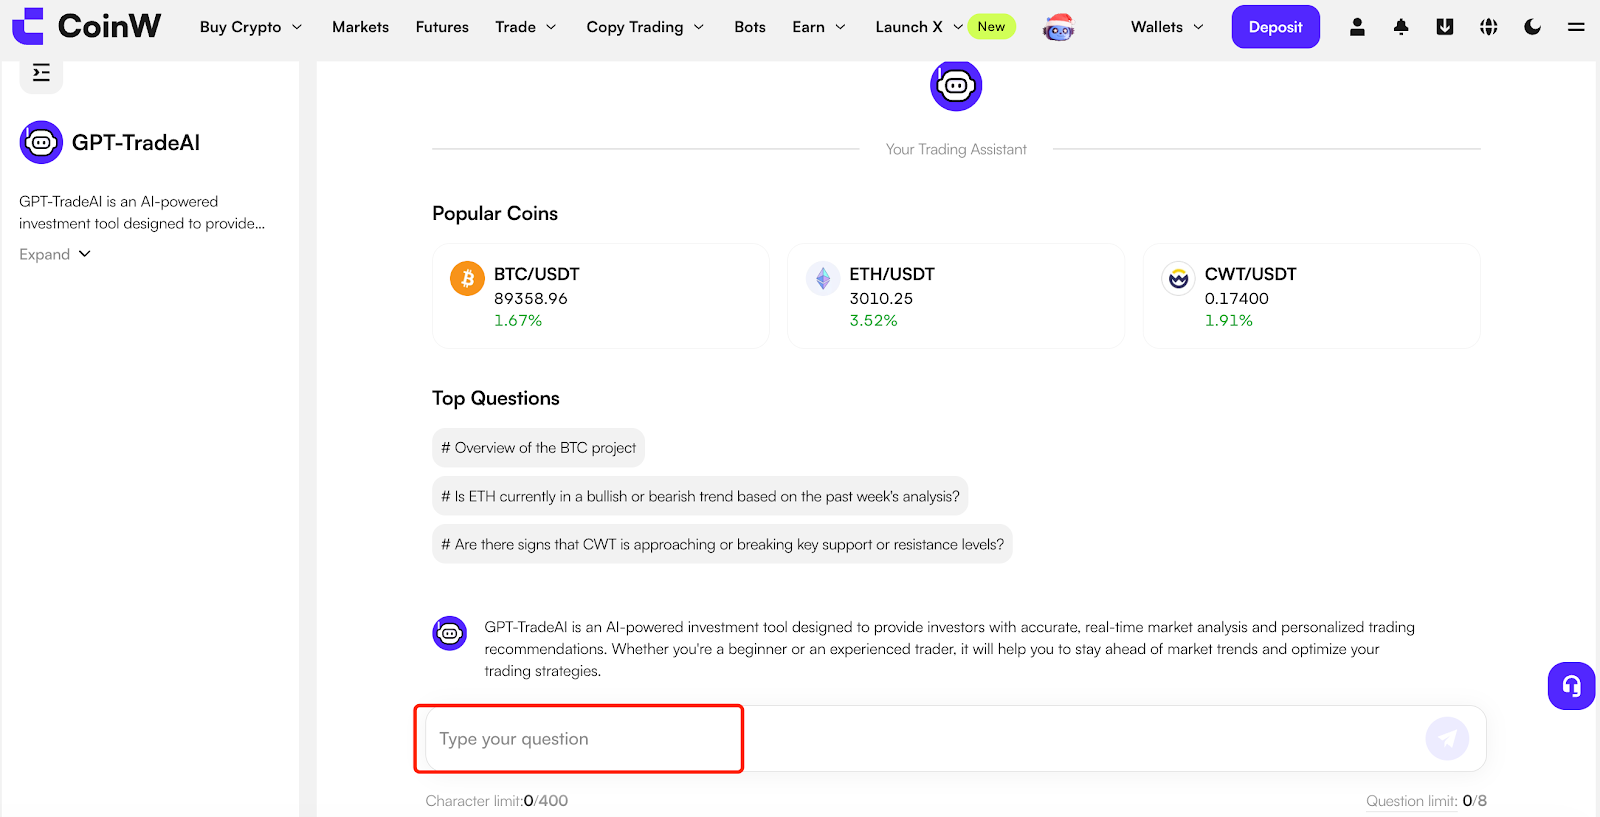Open the Futures menu item
Image resolution: width=1600 pixels, height=817 pixels.
point(442,27)
